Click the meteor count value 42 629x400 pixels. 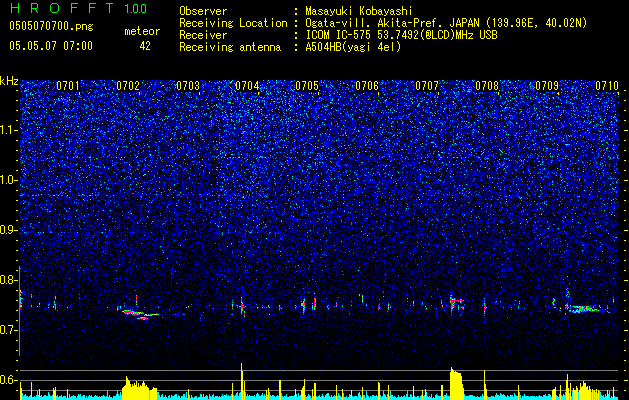145,46
